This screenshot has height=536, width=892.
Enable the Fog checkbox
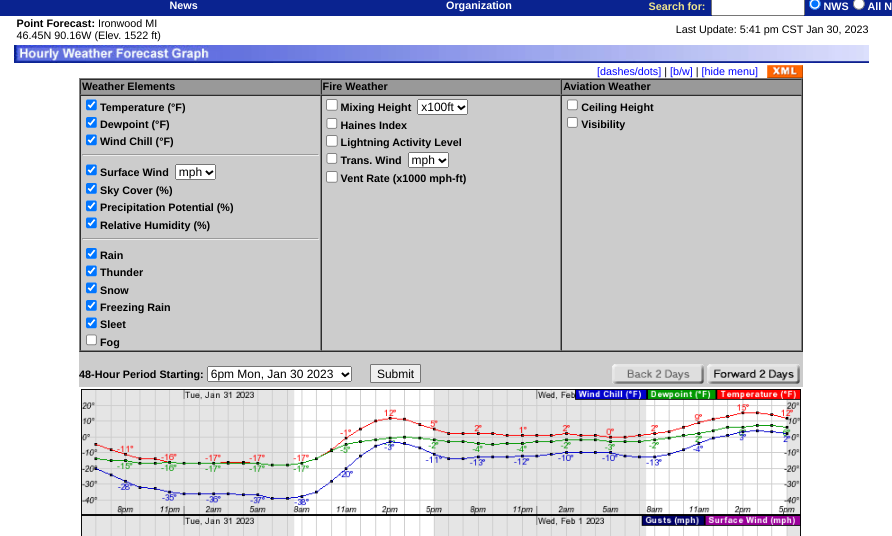(92, 340)
